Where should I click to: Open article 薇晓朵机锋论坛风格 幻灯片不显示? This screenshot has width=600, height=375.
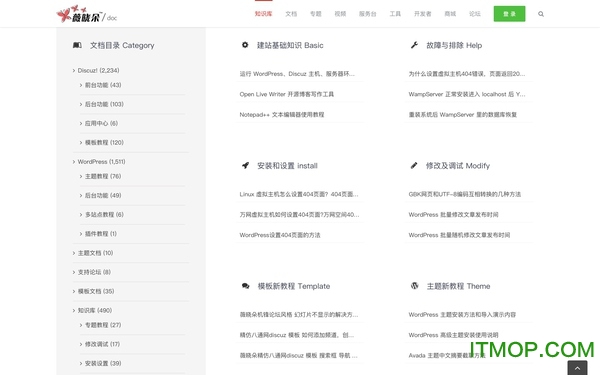tap(299, 315)
